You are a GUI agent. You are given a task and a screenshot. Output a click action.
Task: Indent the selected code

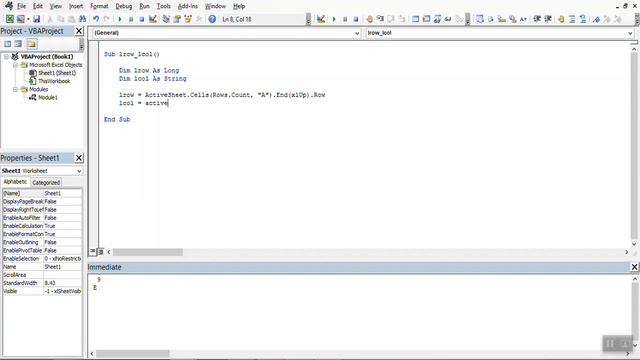click(537, 19)
